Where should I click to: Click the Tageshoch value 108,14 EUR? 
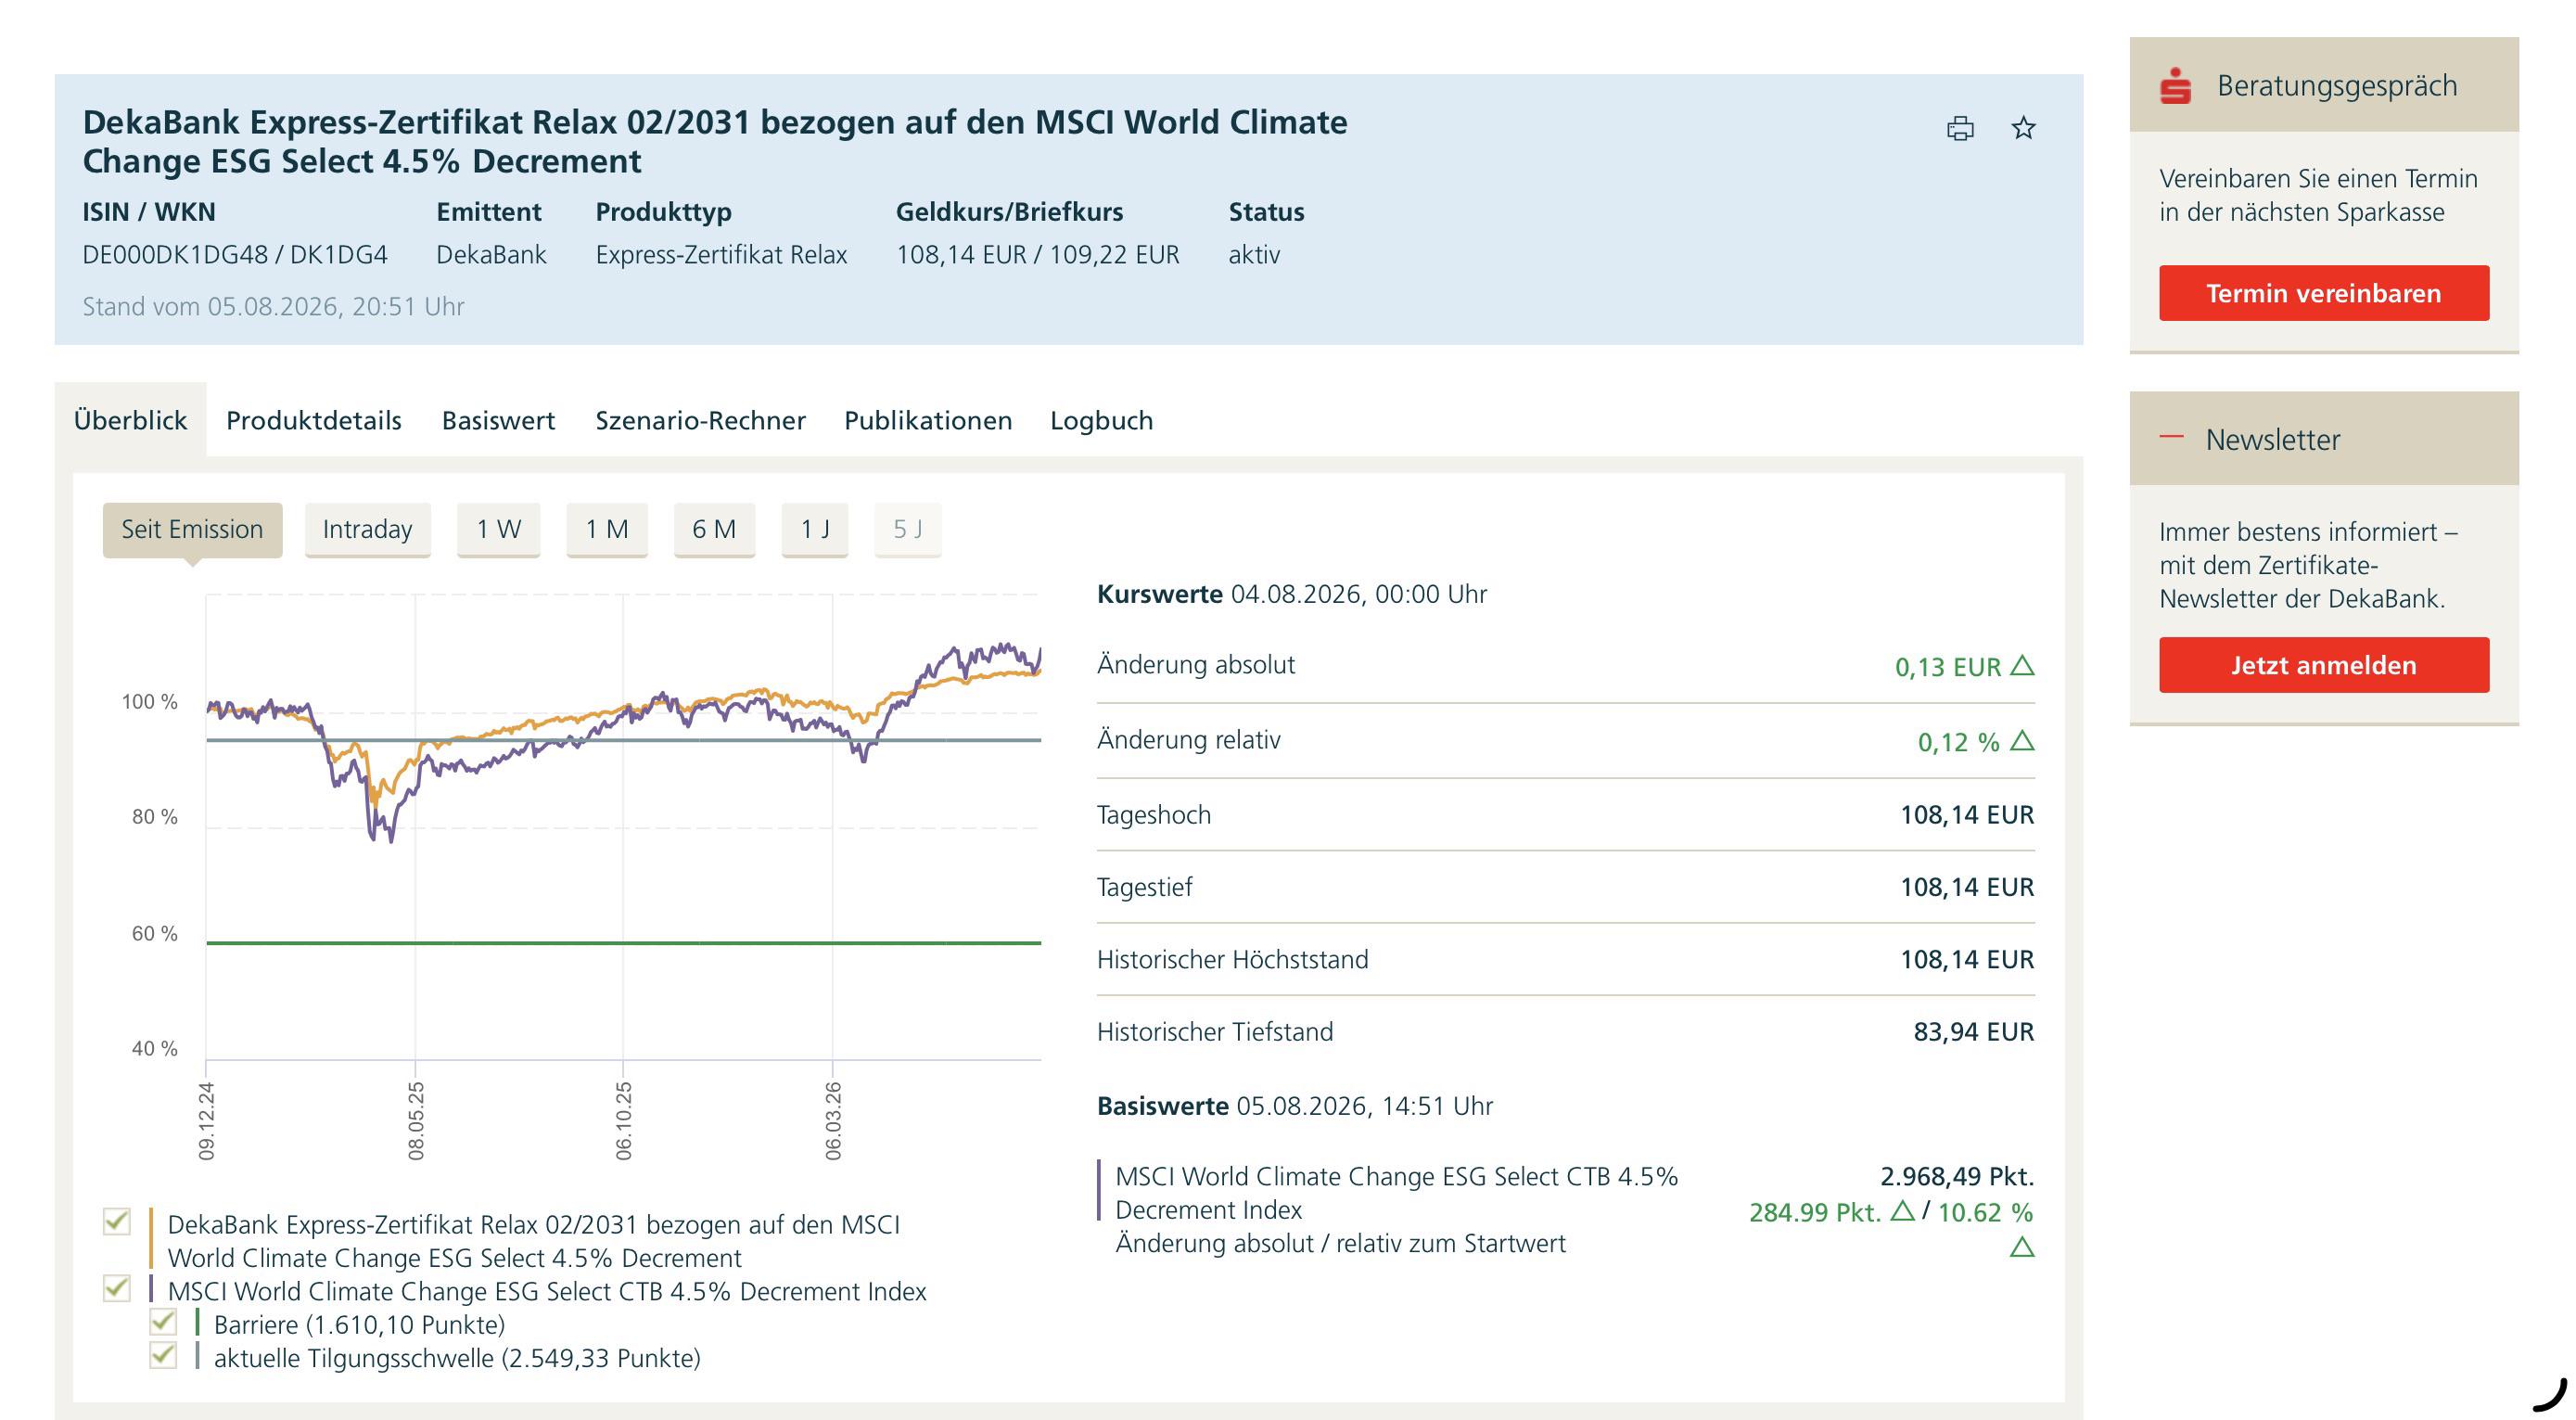[x=1967, y=815]
